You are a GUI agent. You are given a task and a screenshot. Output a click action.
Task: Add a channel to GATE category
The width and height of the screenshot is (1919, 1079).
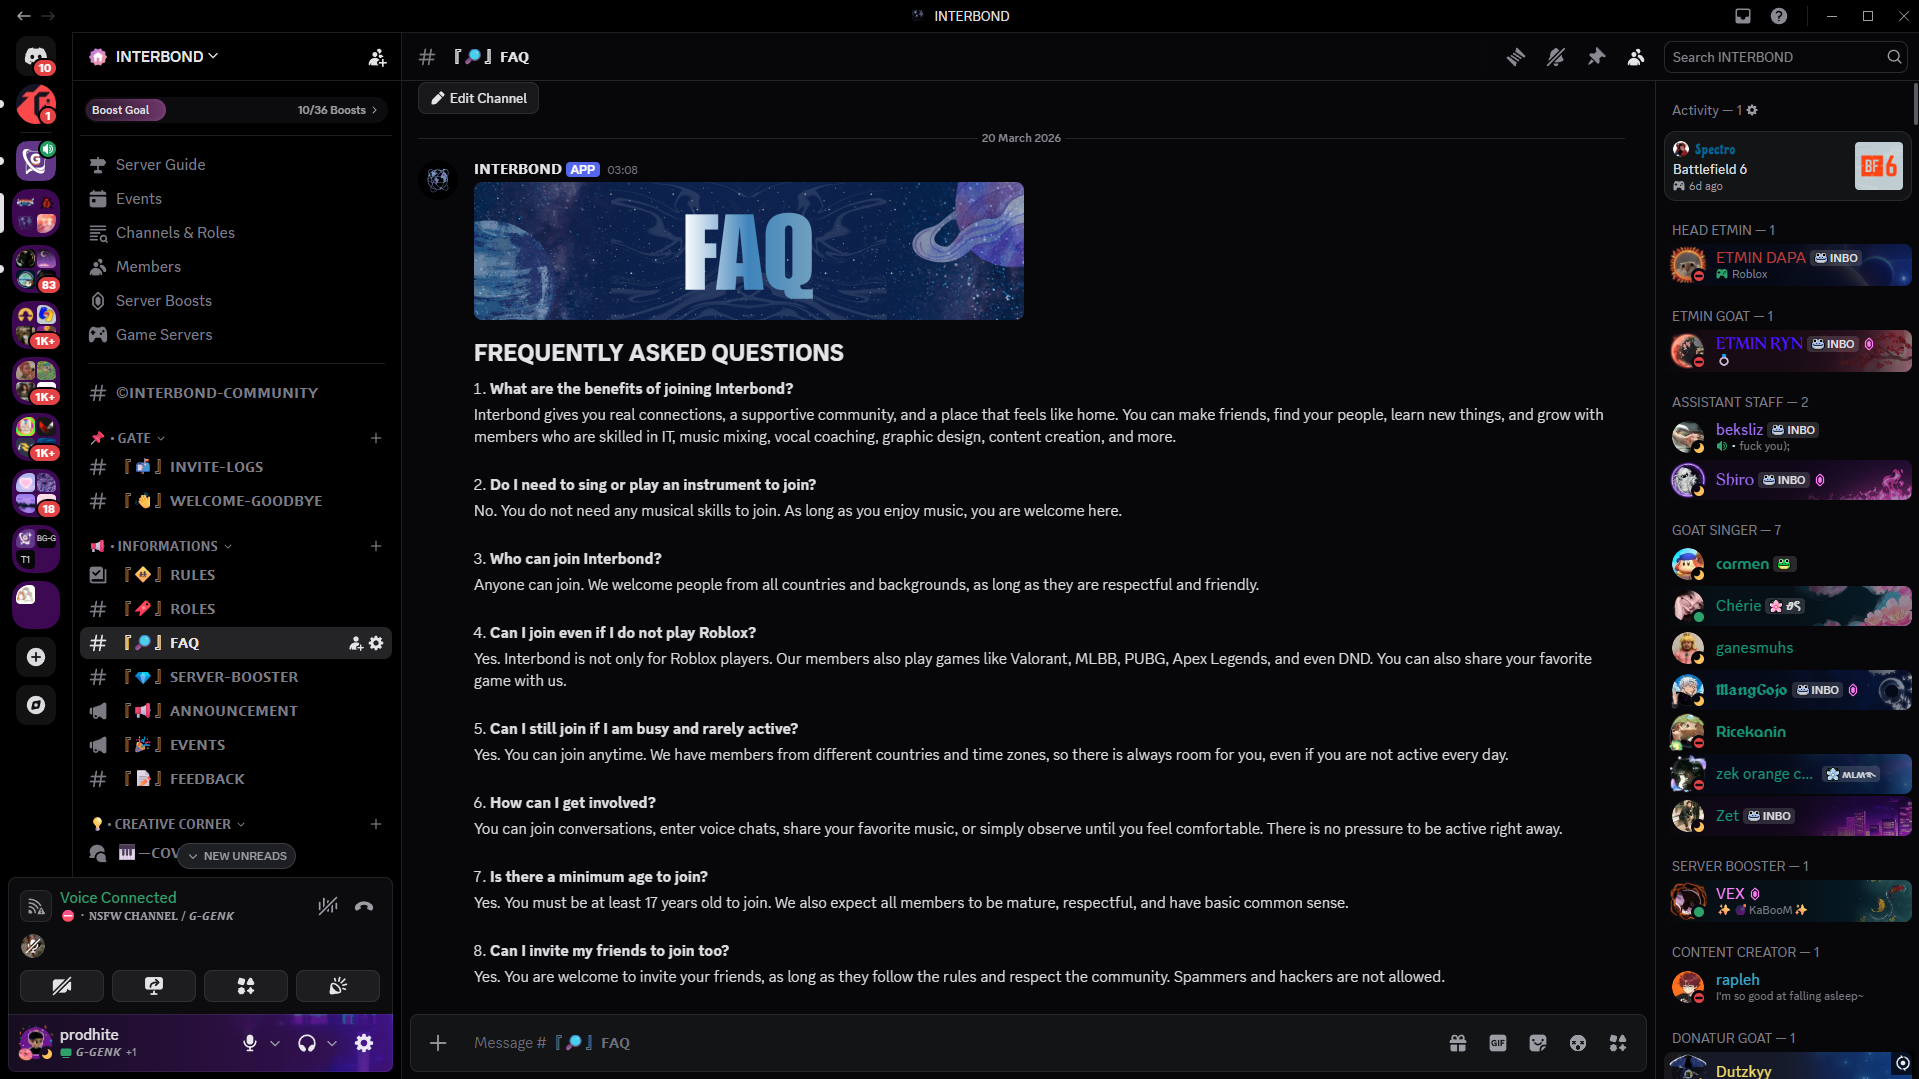pos(376,438)
